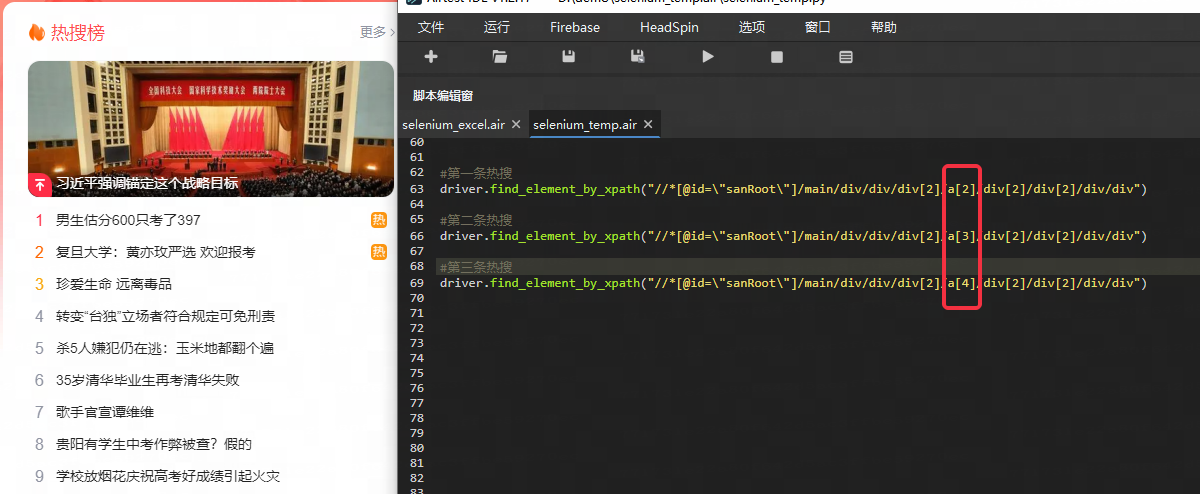
Task: Close the selenium_temp.air tab
Action: [648, 124]
